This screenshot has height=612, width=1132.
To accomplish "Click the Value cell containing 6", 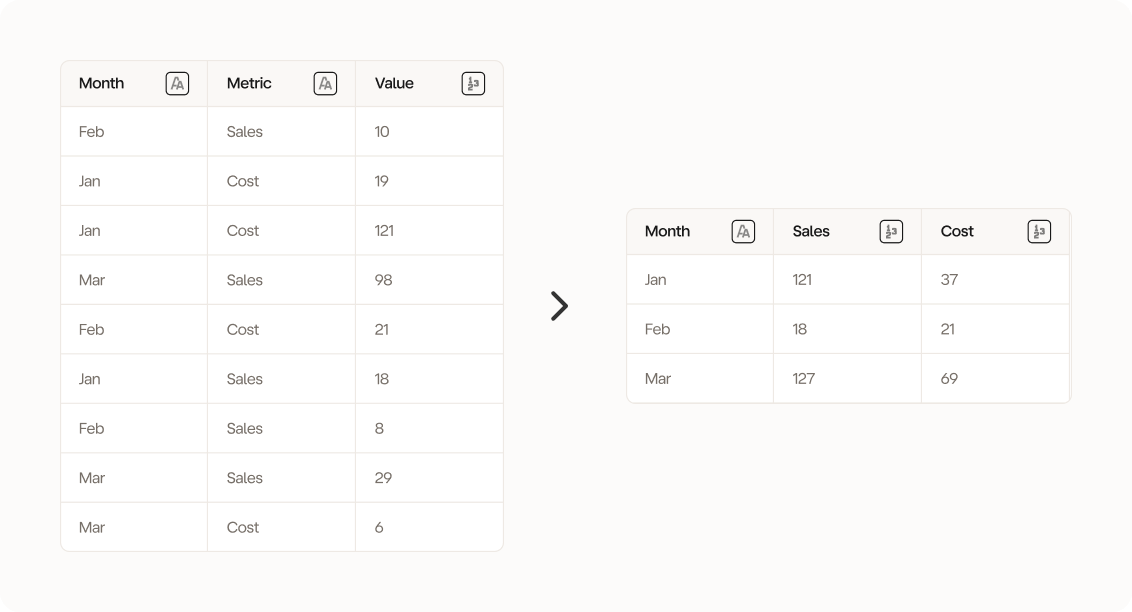I will pyautogui.click(x=379, y=528).
